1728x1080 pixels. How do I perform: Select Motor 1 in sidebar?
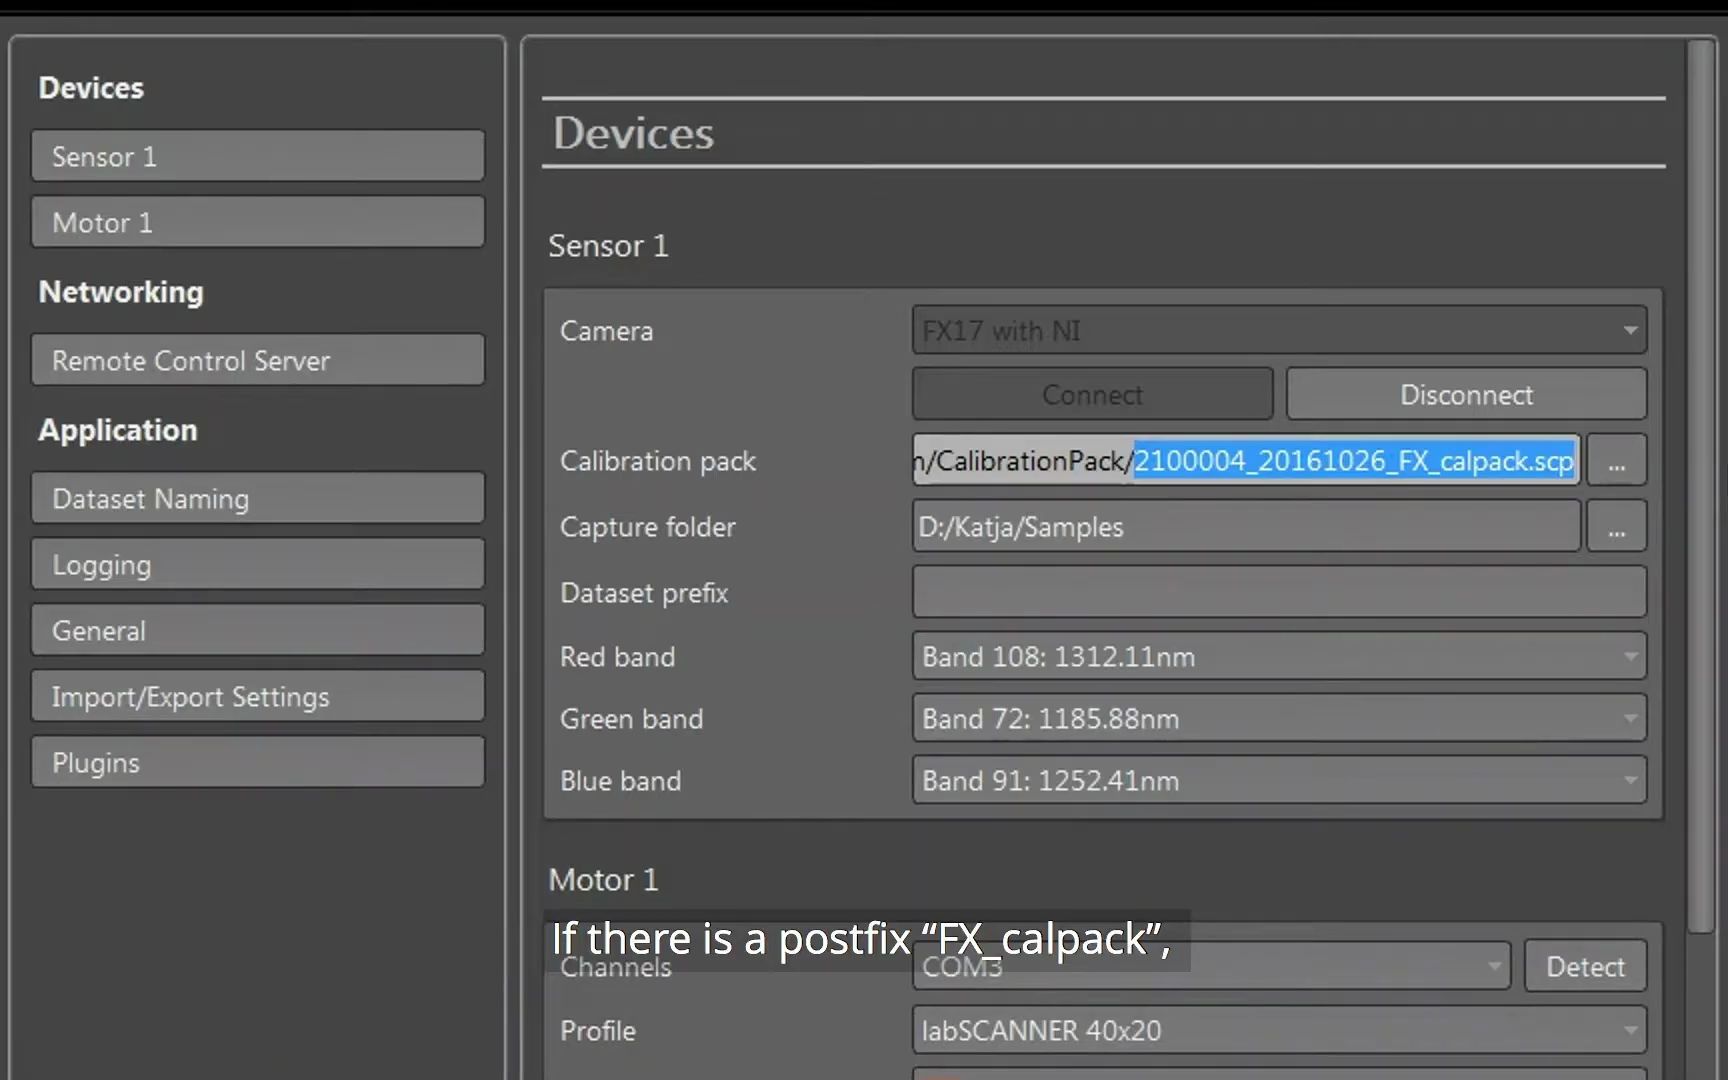point(257,222)
